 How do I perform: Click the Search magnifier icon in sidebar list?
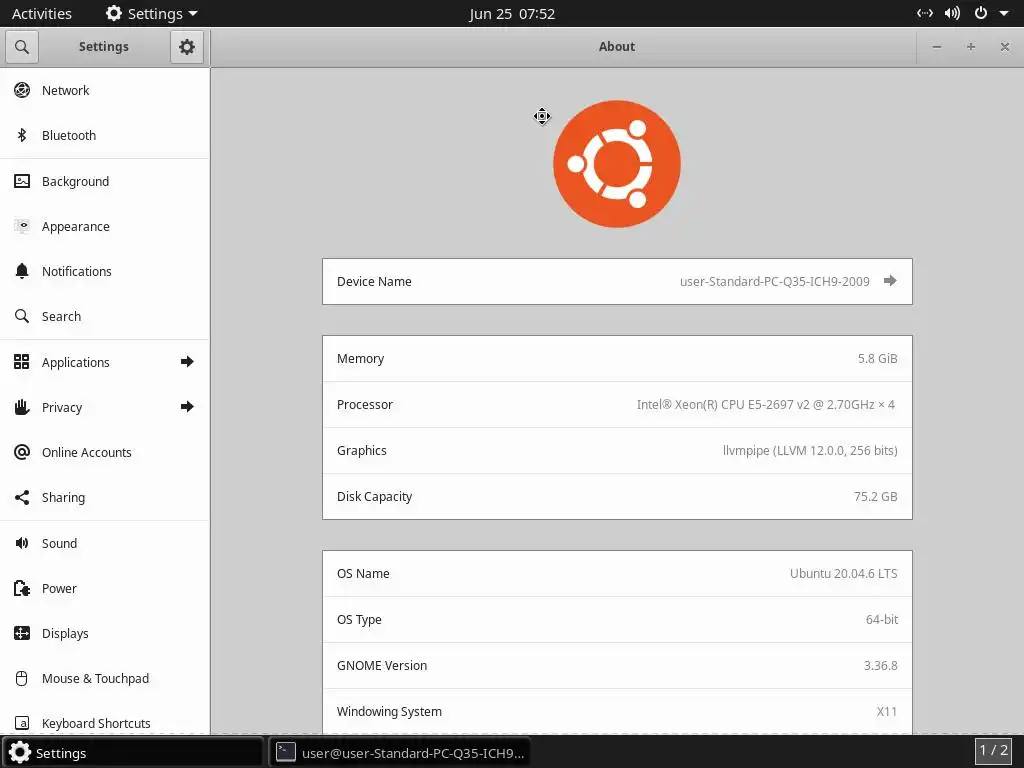22,316
